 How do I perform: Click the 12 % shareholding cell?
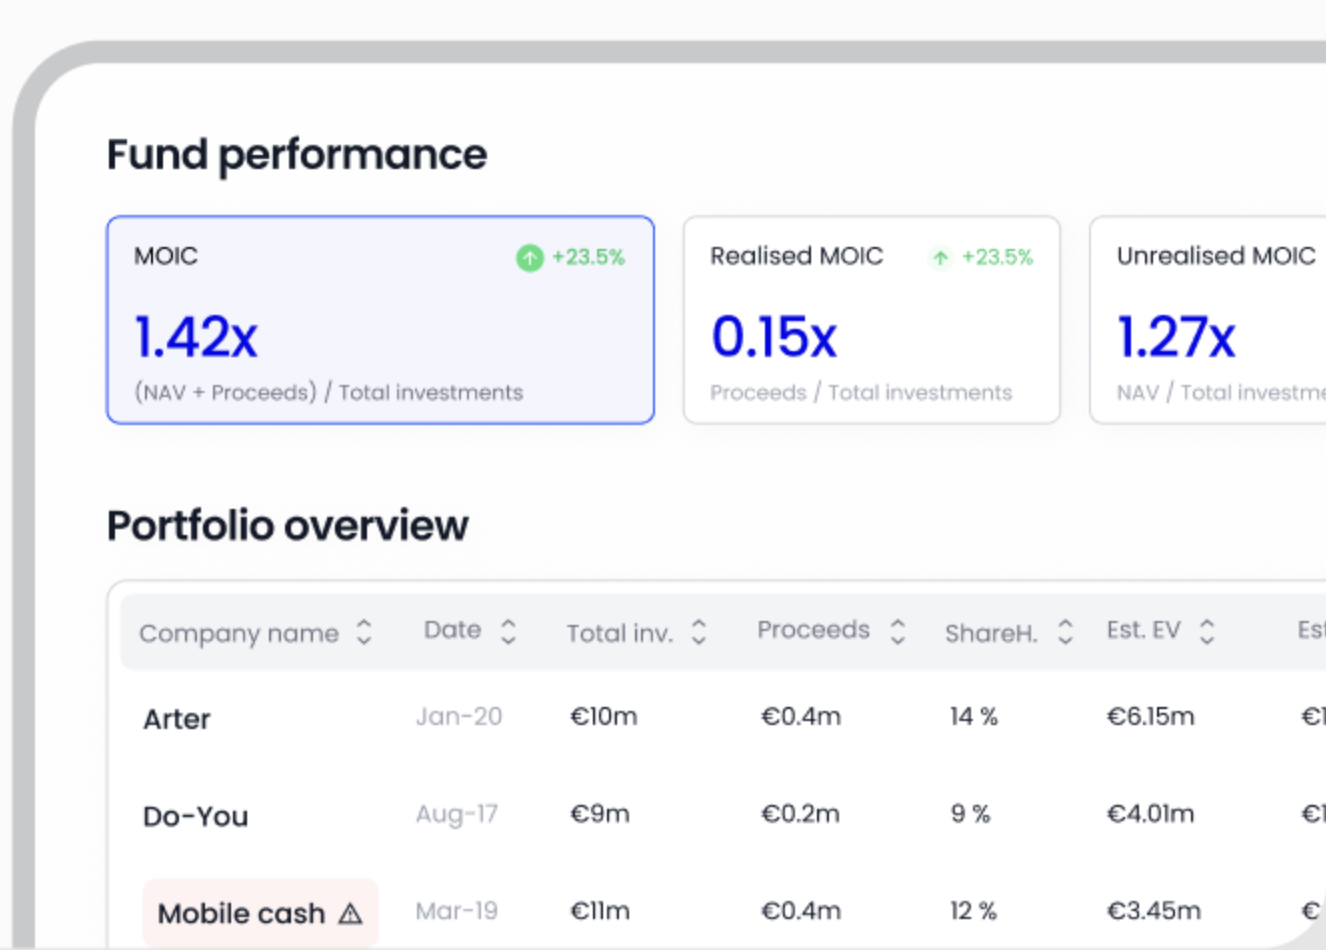coord(973,911)
